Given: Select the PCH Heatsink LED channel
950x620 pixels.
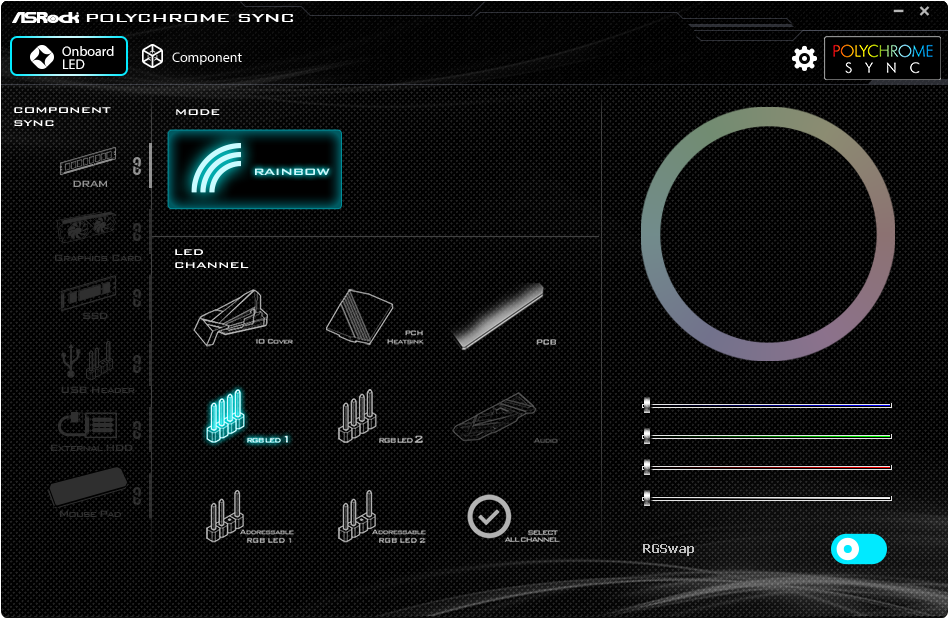Looking at the screenshot, I should (374, 318).
